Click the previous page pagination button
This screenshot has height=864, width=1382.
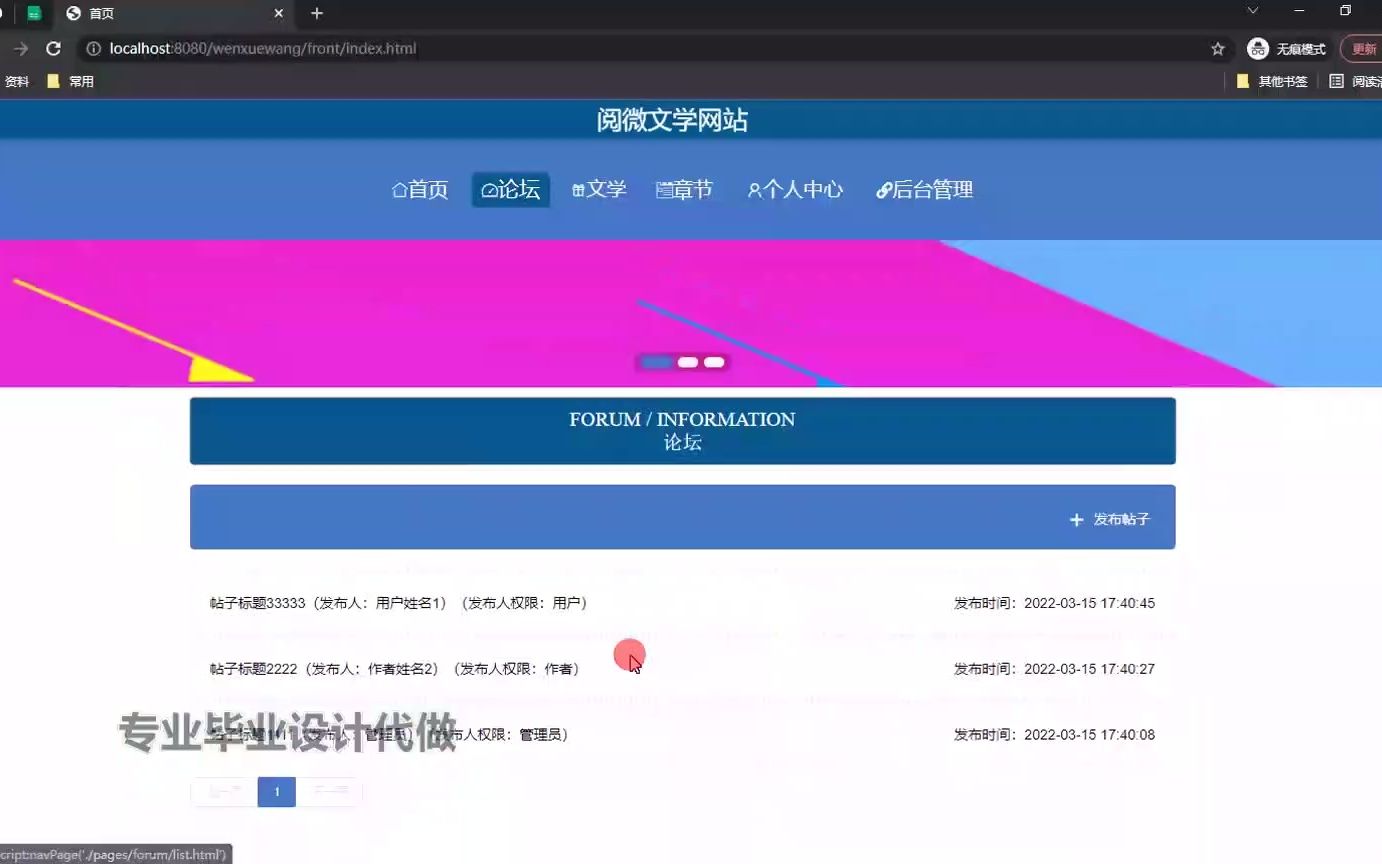(224, 792)
